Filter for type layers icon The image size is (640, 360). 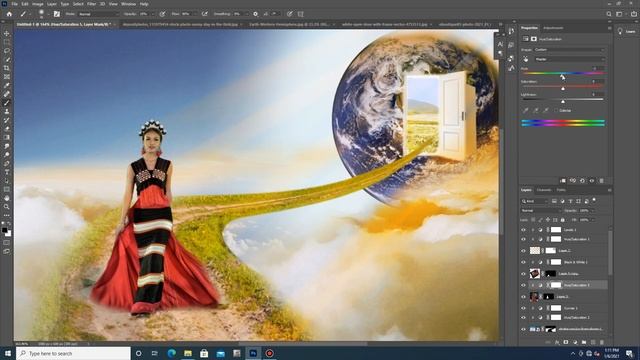570,201
